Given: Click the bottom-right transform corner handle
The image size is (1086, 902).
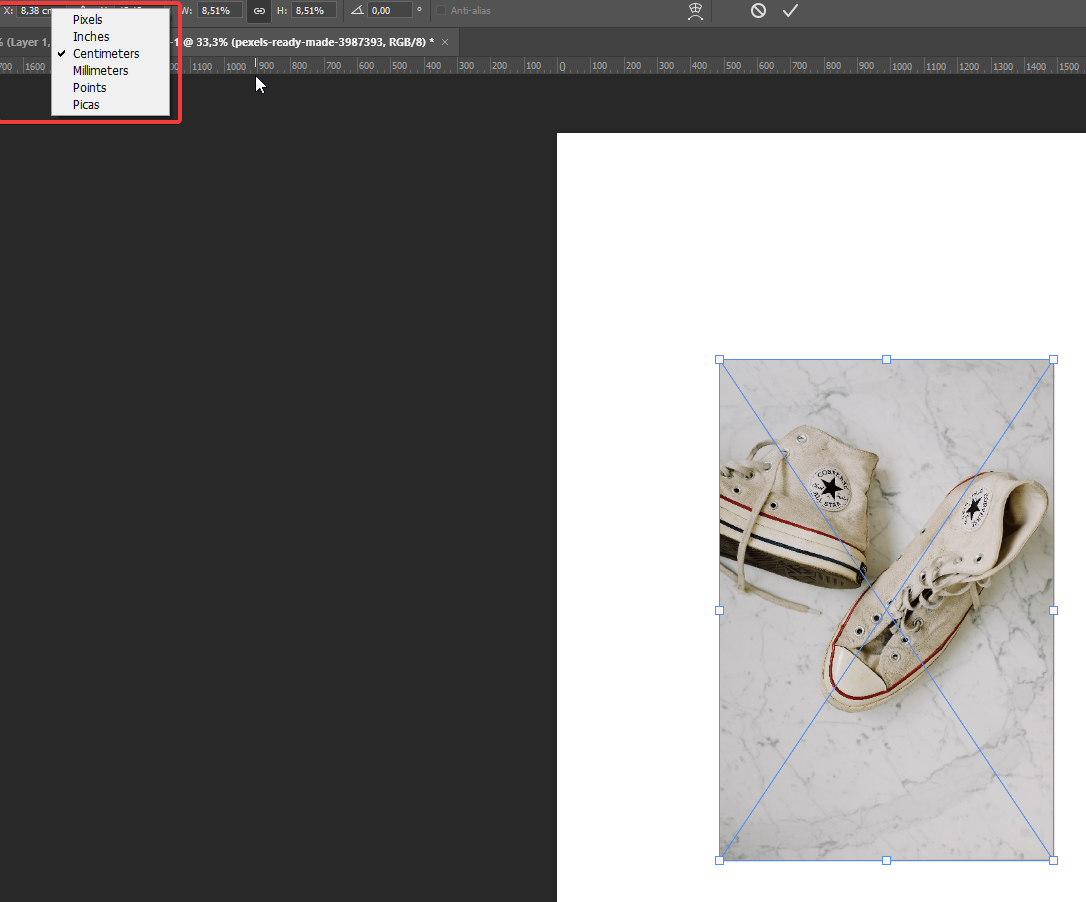Looking at the screenshot, I should pos(1053,860).
